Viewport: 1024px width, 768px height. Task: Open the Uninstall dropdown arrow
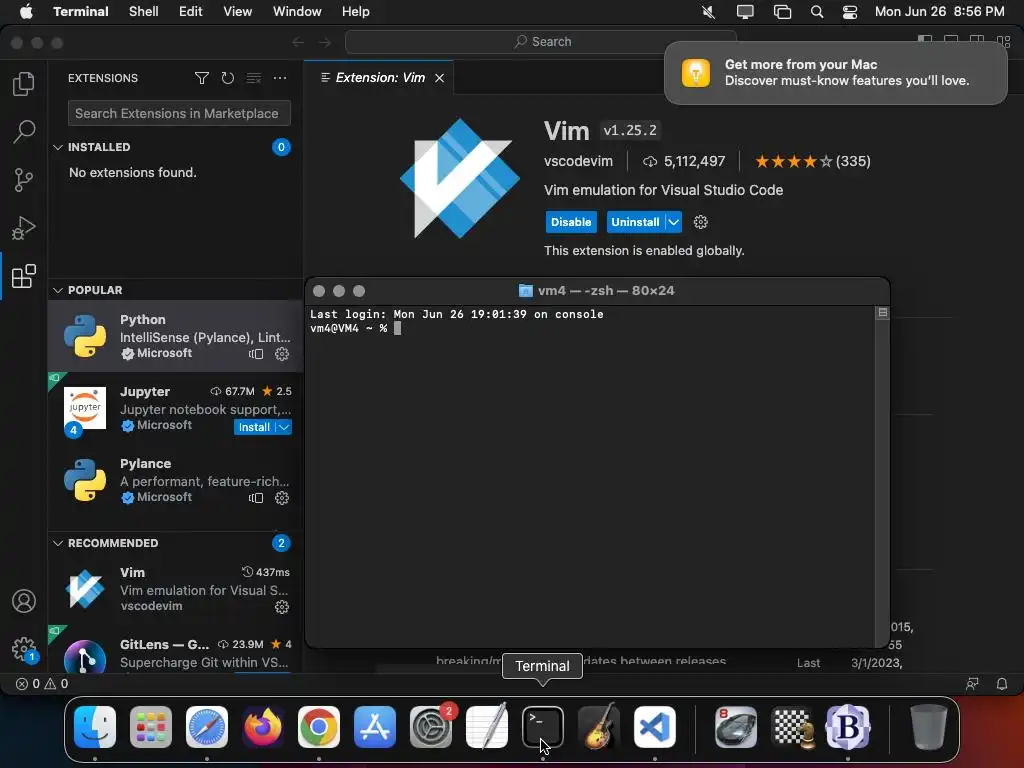click(674, 222)
